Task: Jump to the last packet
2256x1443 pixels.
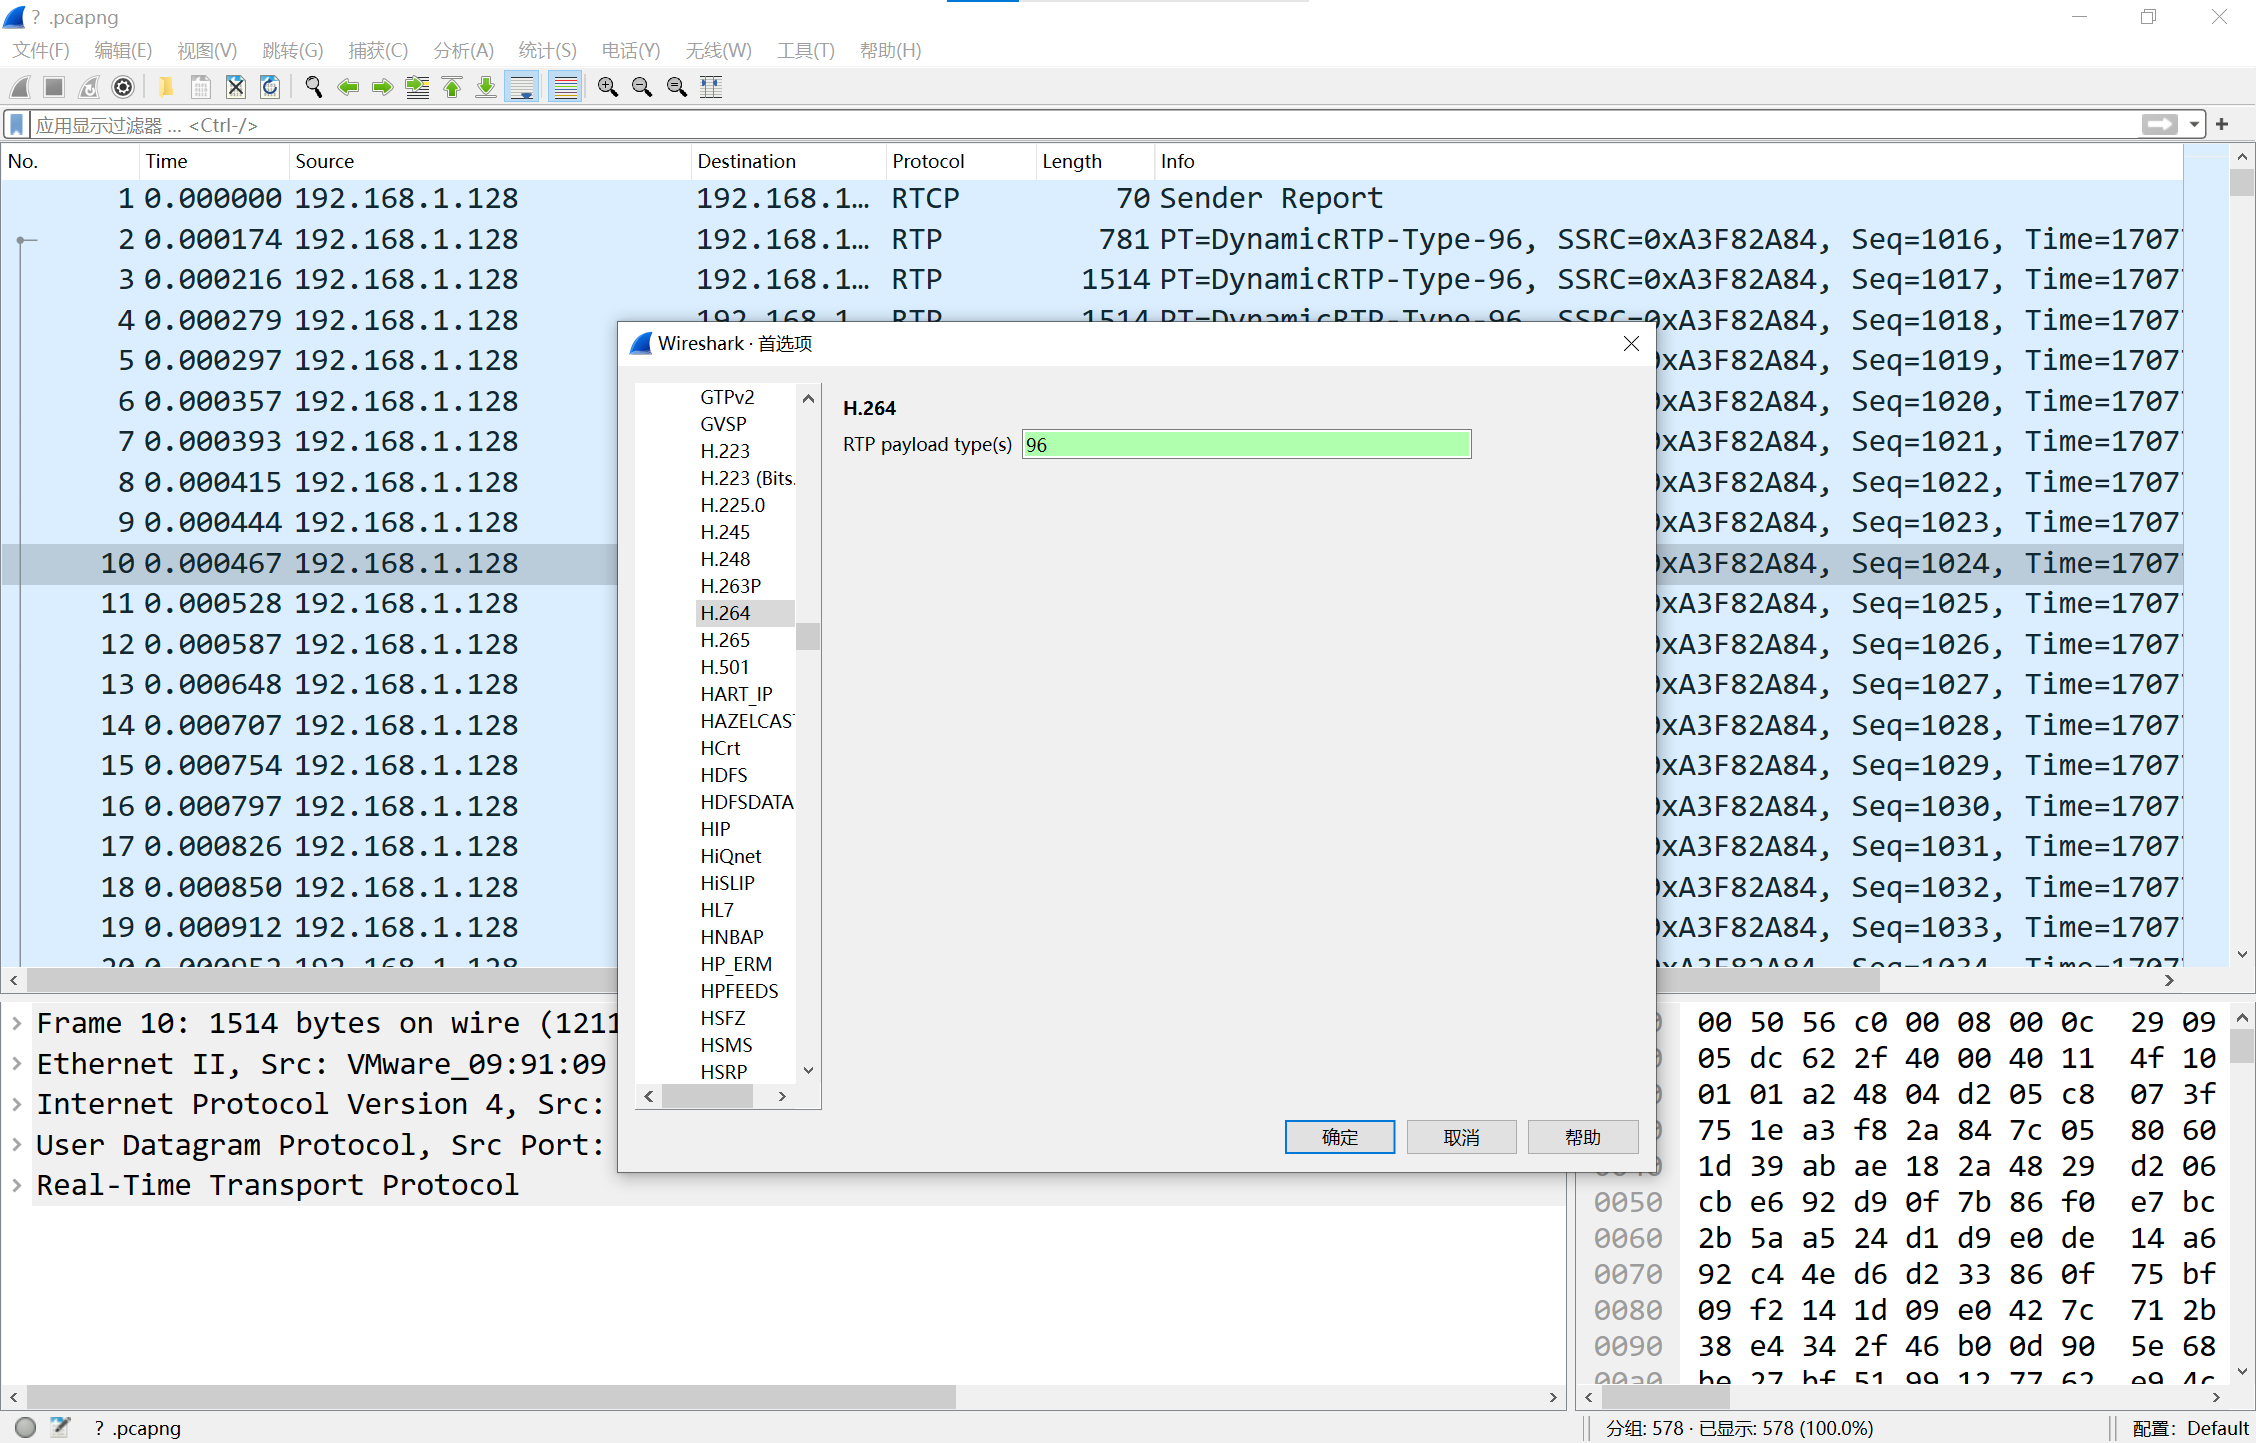Action: (486, 87)
